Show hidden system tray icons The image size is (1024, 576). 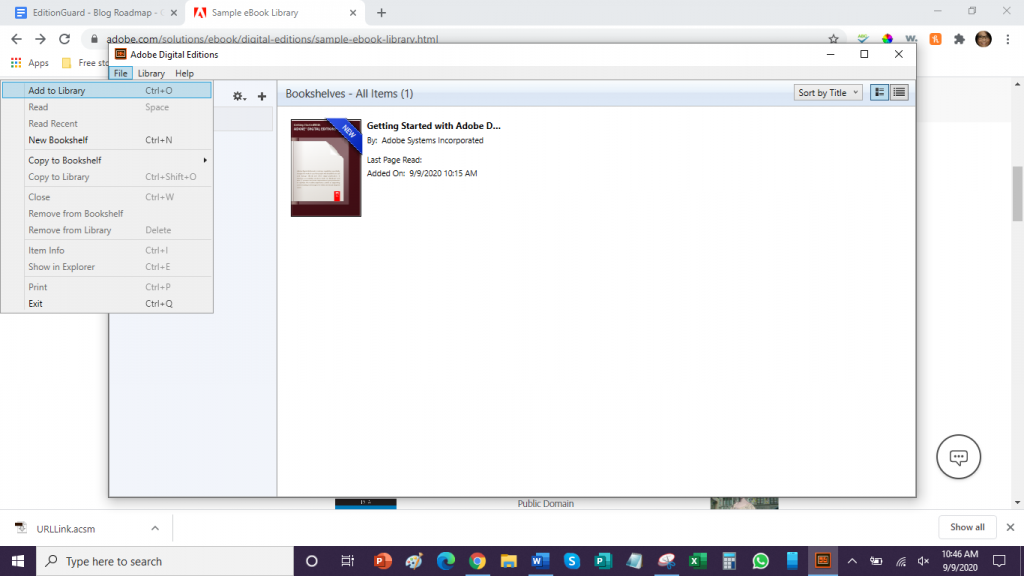[x=852, y=561]
